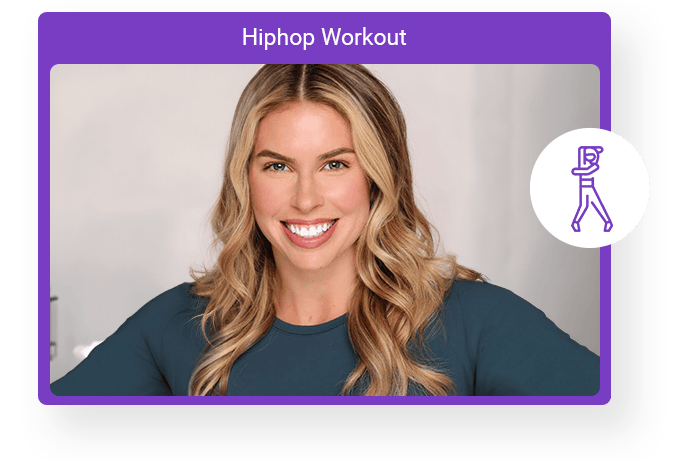691x461 pixels.
Task: Click the purple bottom border of the card
Action: pos(324,400)
